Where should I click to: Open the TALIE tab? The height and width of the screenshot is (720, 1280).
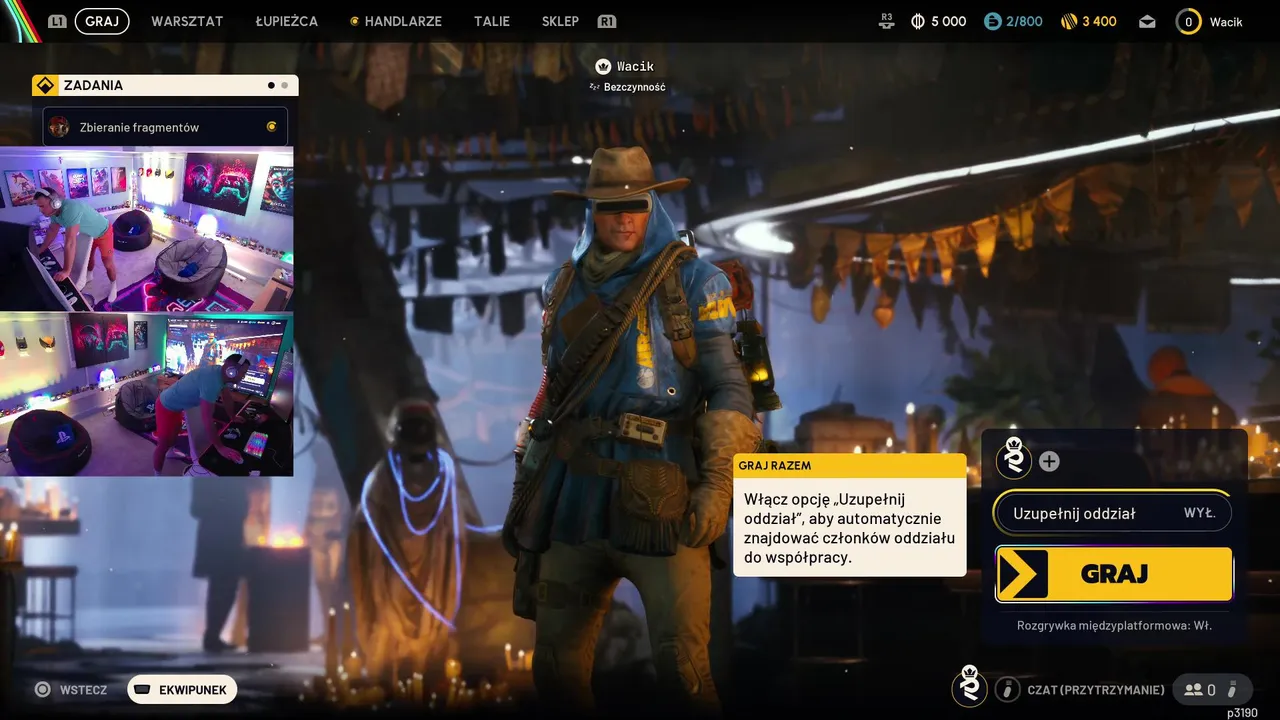[x=492, y=21]
